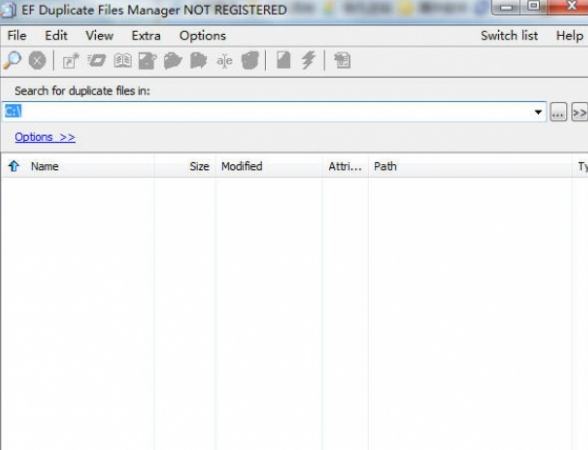Viewport: 588px width, 450px height.
Task: Click the clipboard list toolbar icon
Action: (342, 61)
